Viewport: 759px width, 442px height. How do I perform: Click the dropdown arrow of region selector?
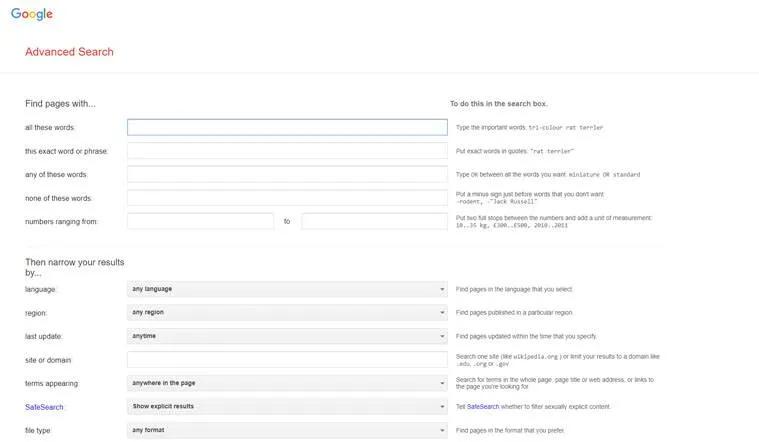(x=442, y=313)
